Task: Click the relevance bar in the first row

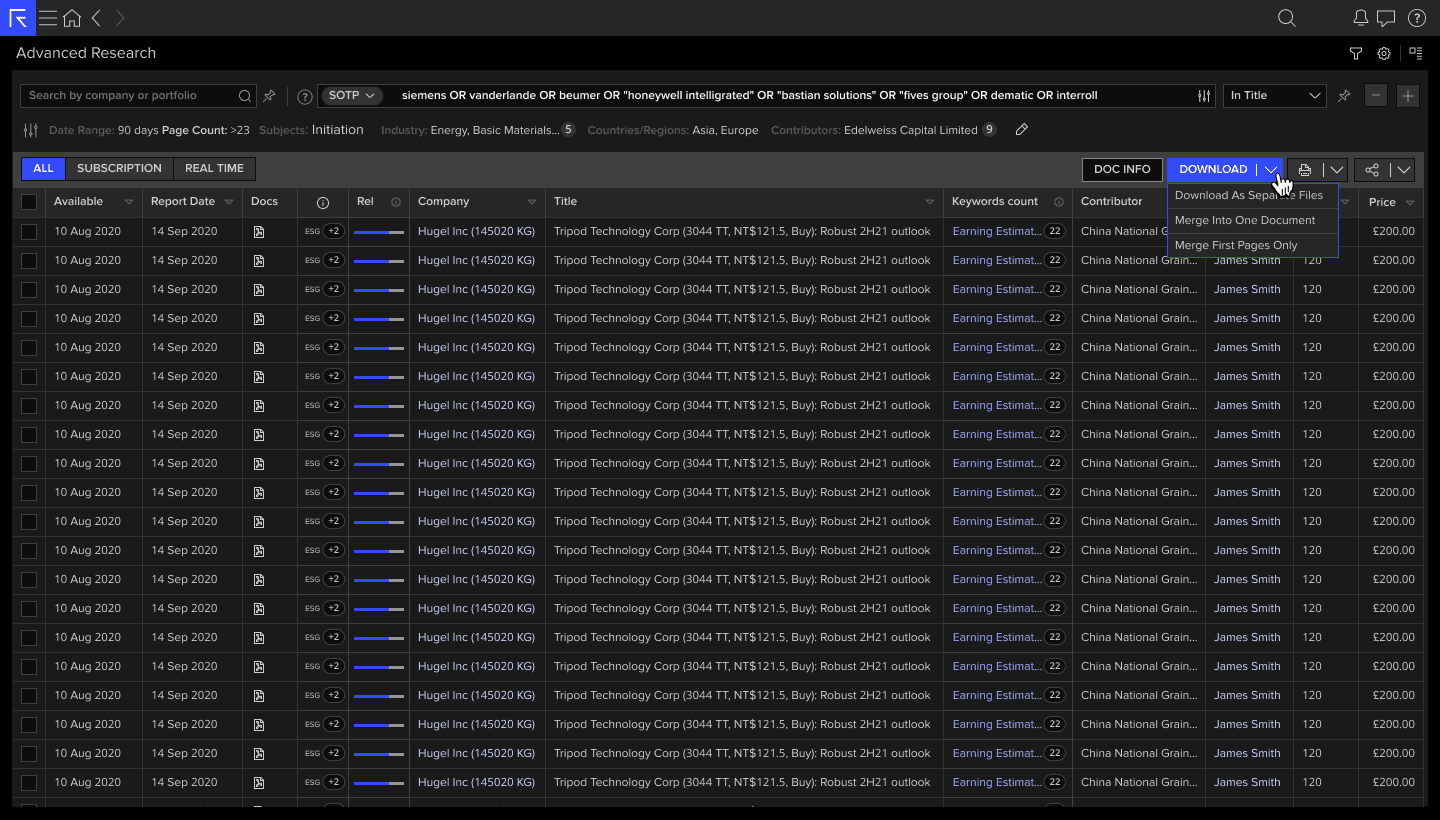Action: [379, 232]
